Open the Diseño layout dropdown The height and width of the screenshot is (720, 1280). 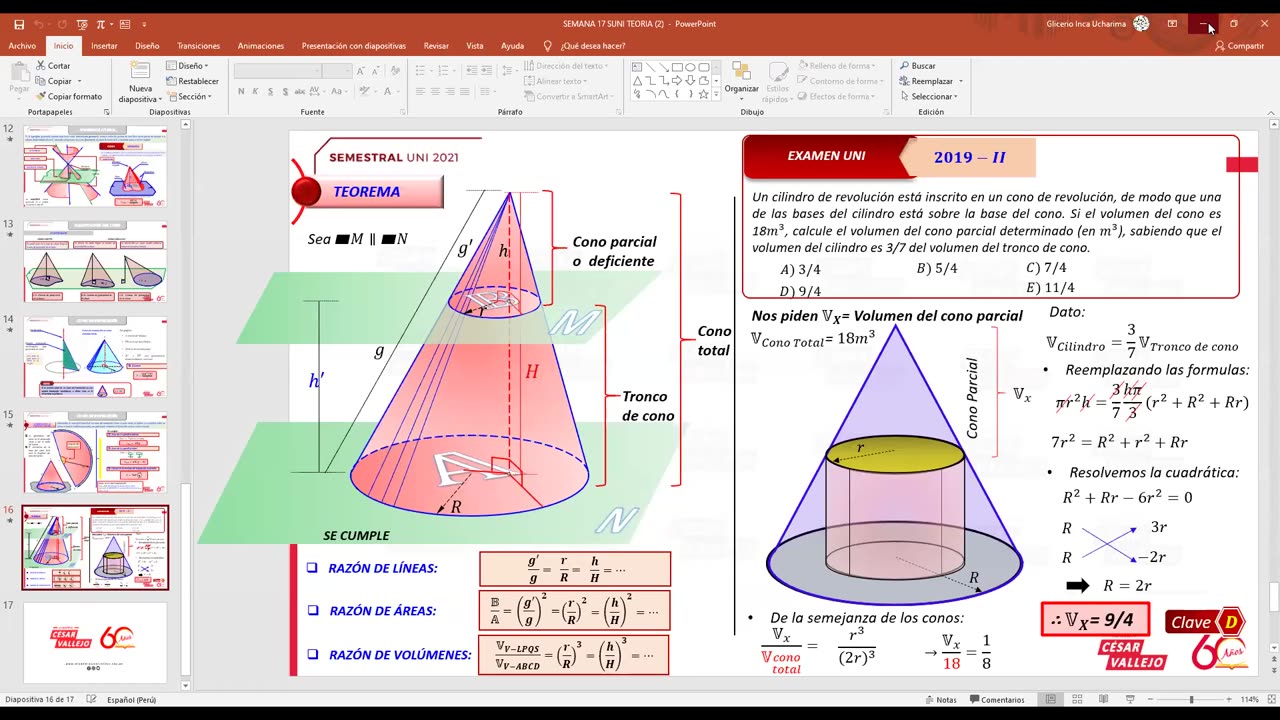188,66
